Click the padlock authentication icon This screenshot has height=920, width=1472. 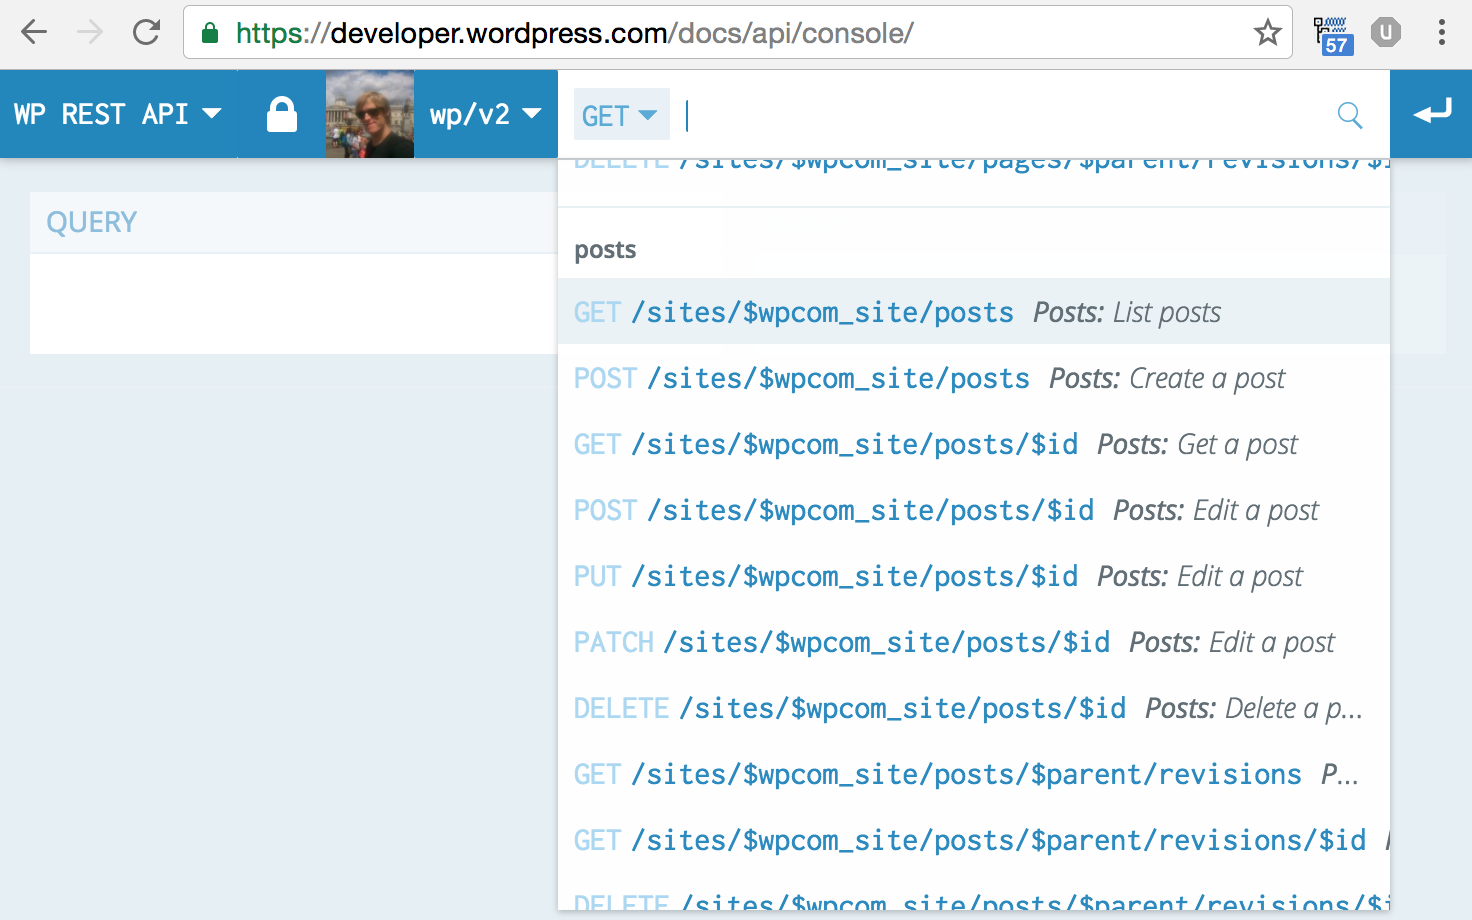click(282, 114)
